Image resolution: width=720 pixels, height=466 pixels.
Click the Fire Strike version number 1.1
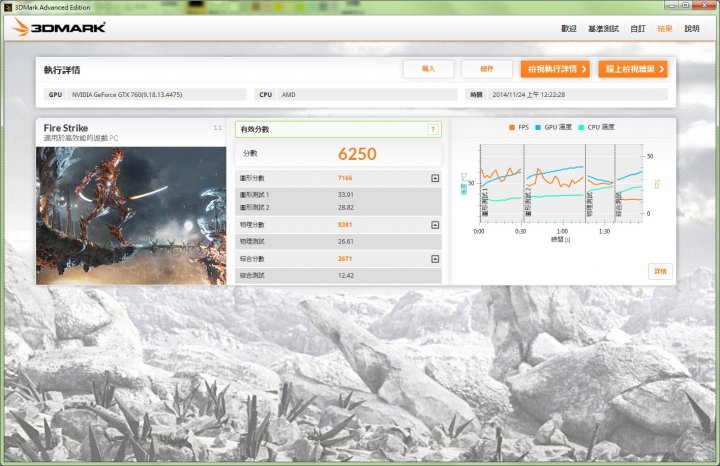(x=217, y=128)
